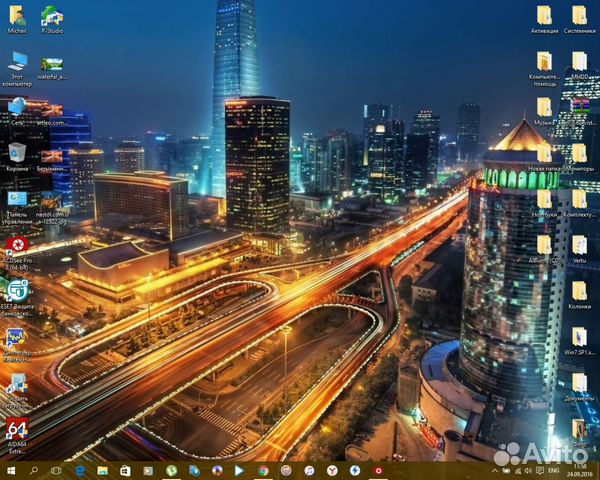The height and width of the screenshot is (480, 600).
Task: Launch Google Chrome from taskbar
Action: click(263, 470)
